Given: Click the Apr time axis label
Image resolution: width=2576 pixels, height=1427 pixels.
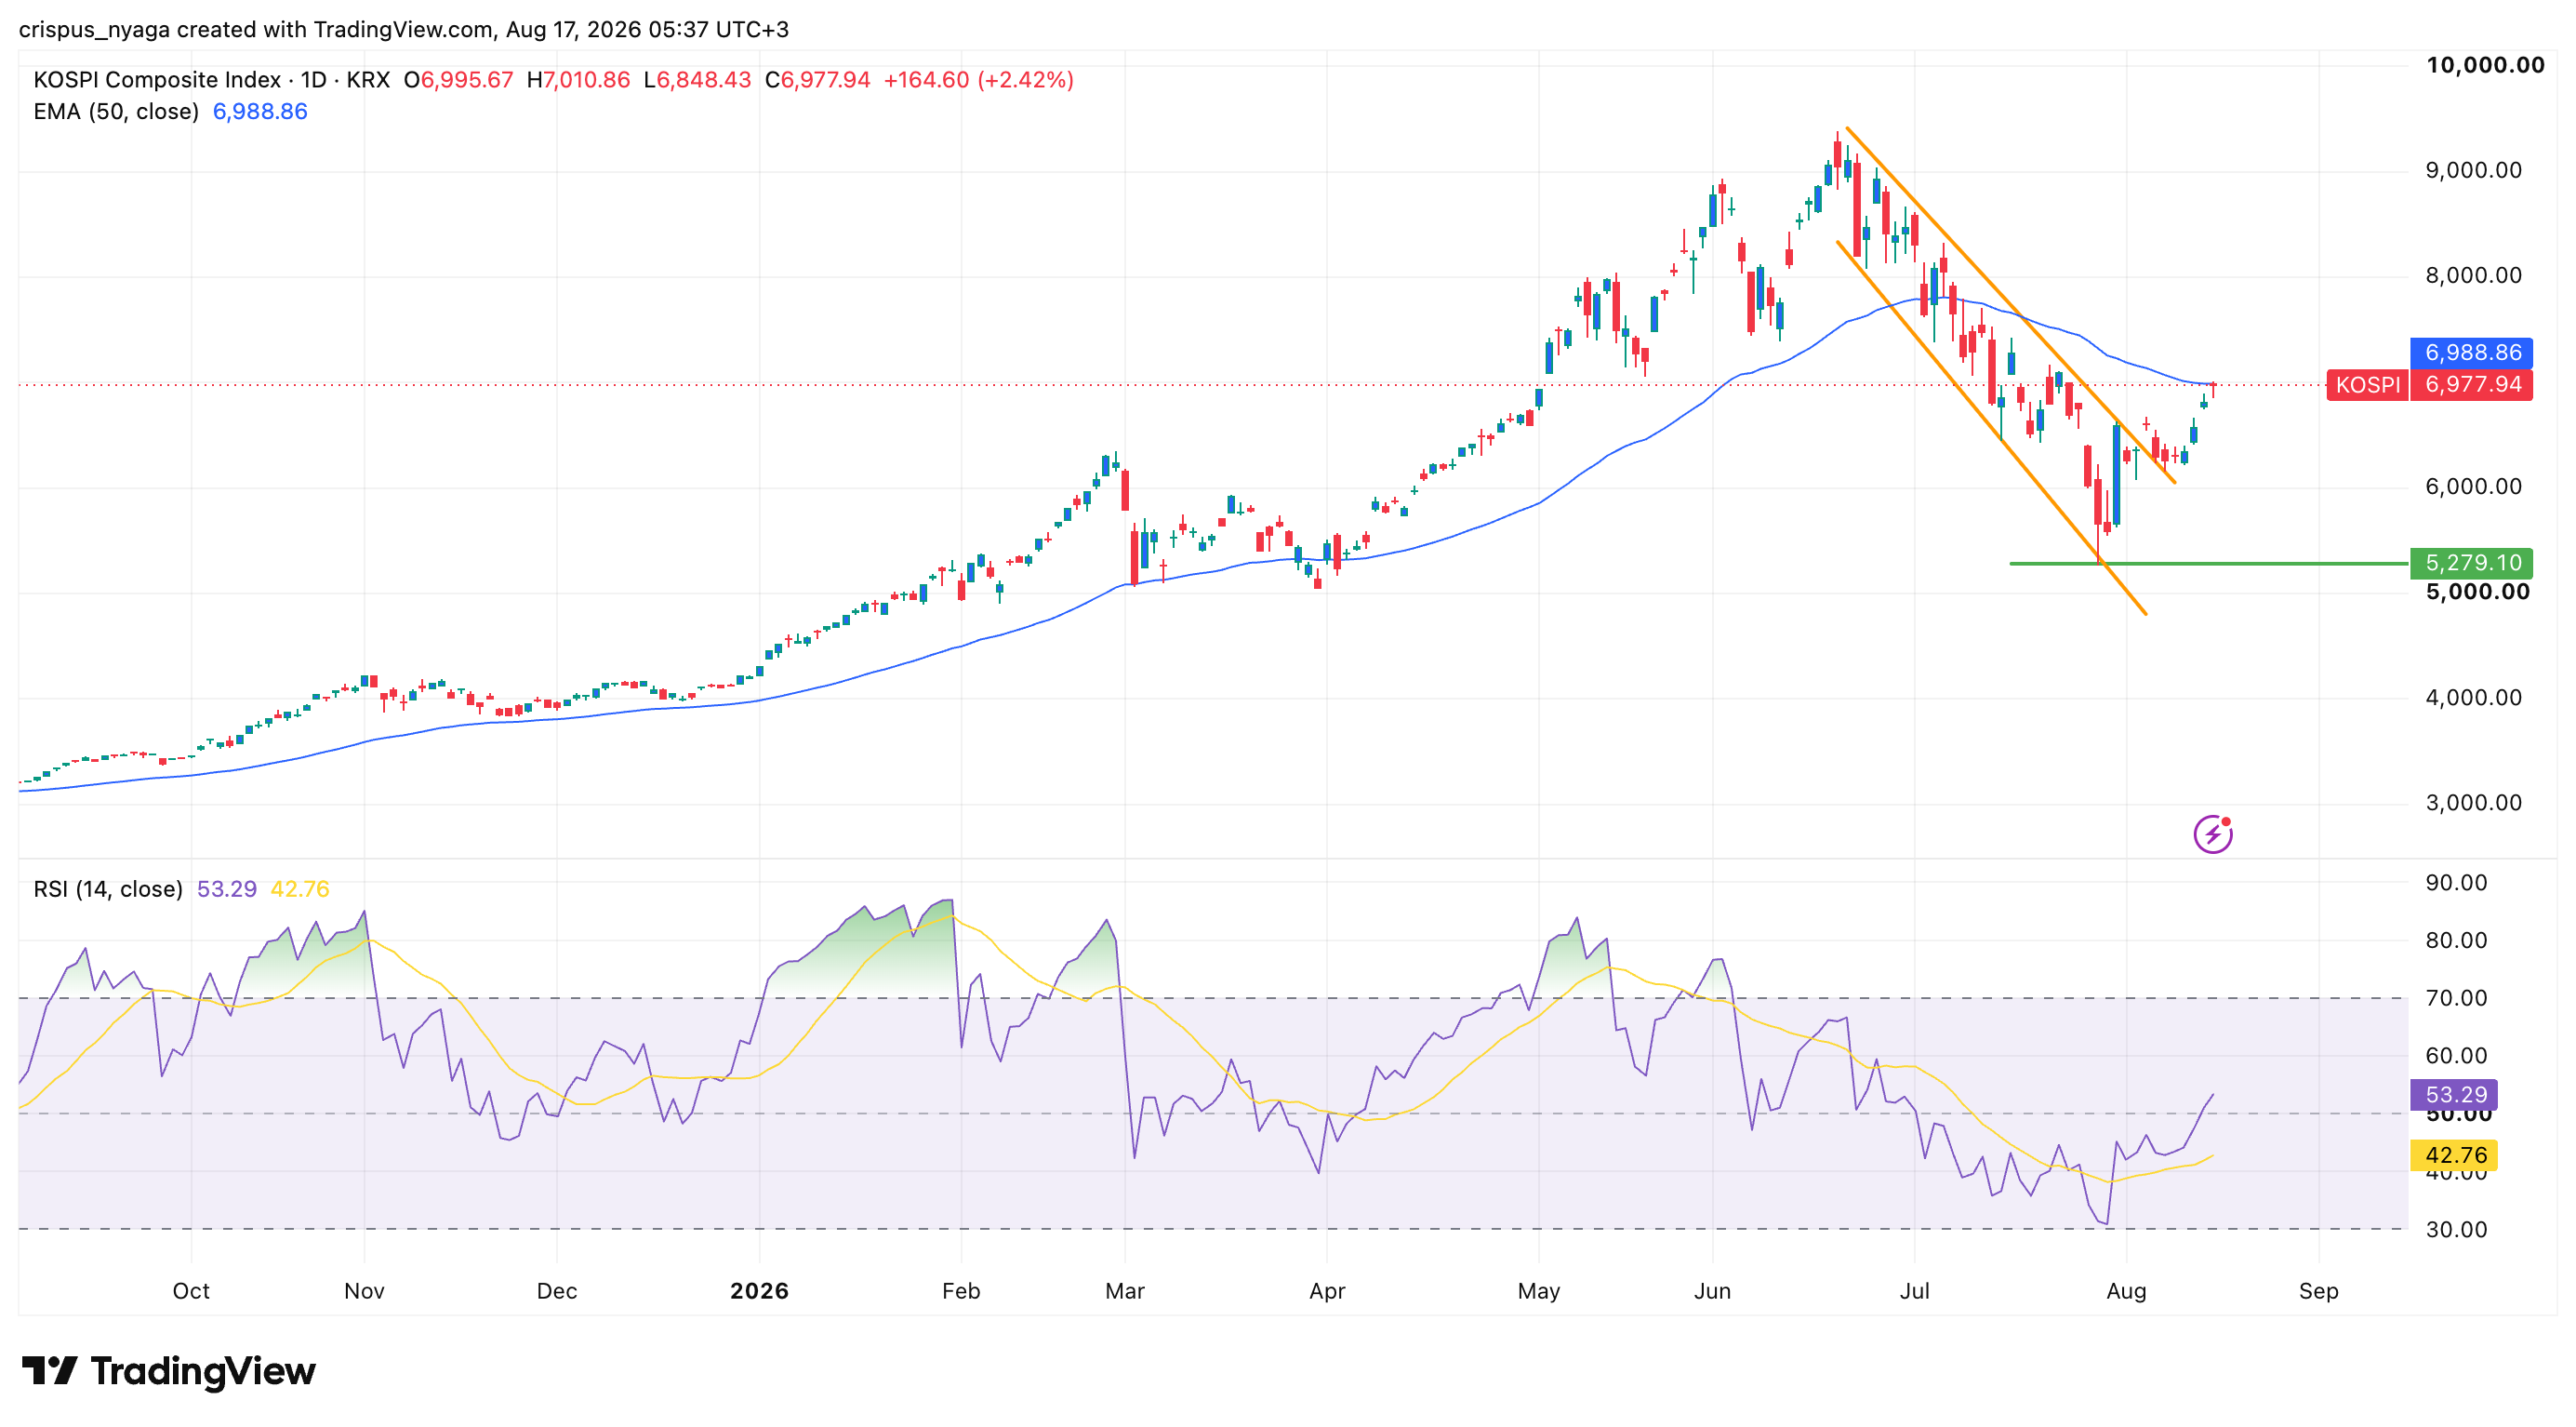Looking at the screenshot, I should [x=1327, y=1291].
